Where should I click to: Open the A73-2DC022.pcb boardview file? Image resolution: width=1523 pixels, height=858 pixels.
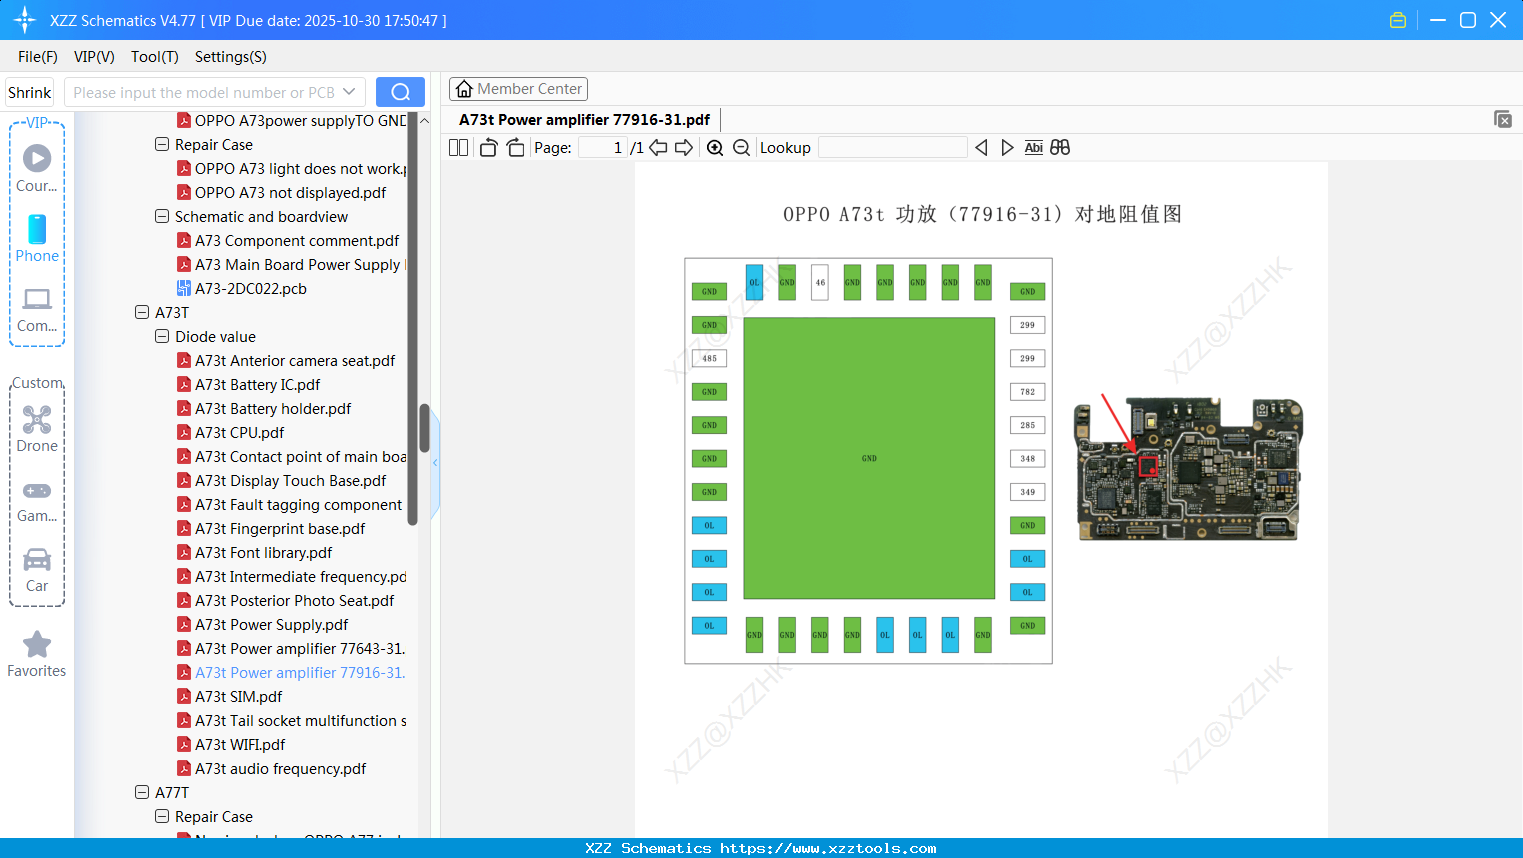pyautogui.click(x=251, y=289)
